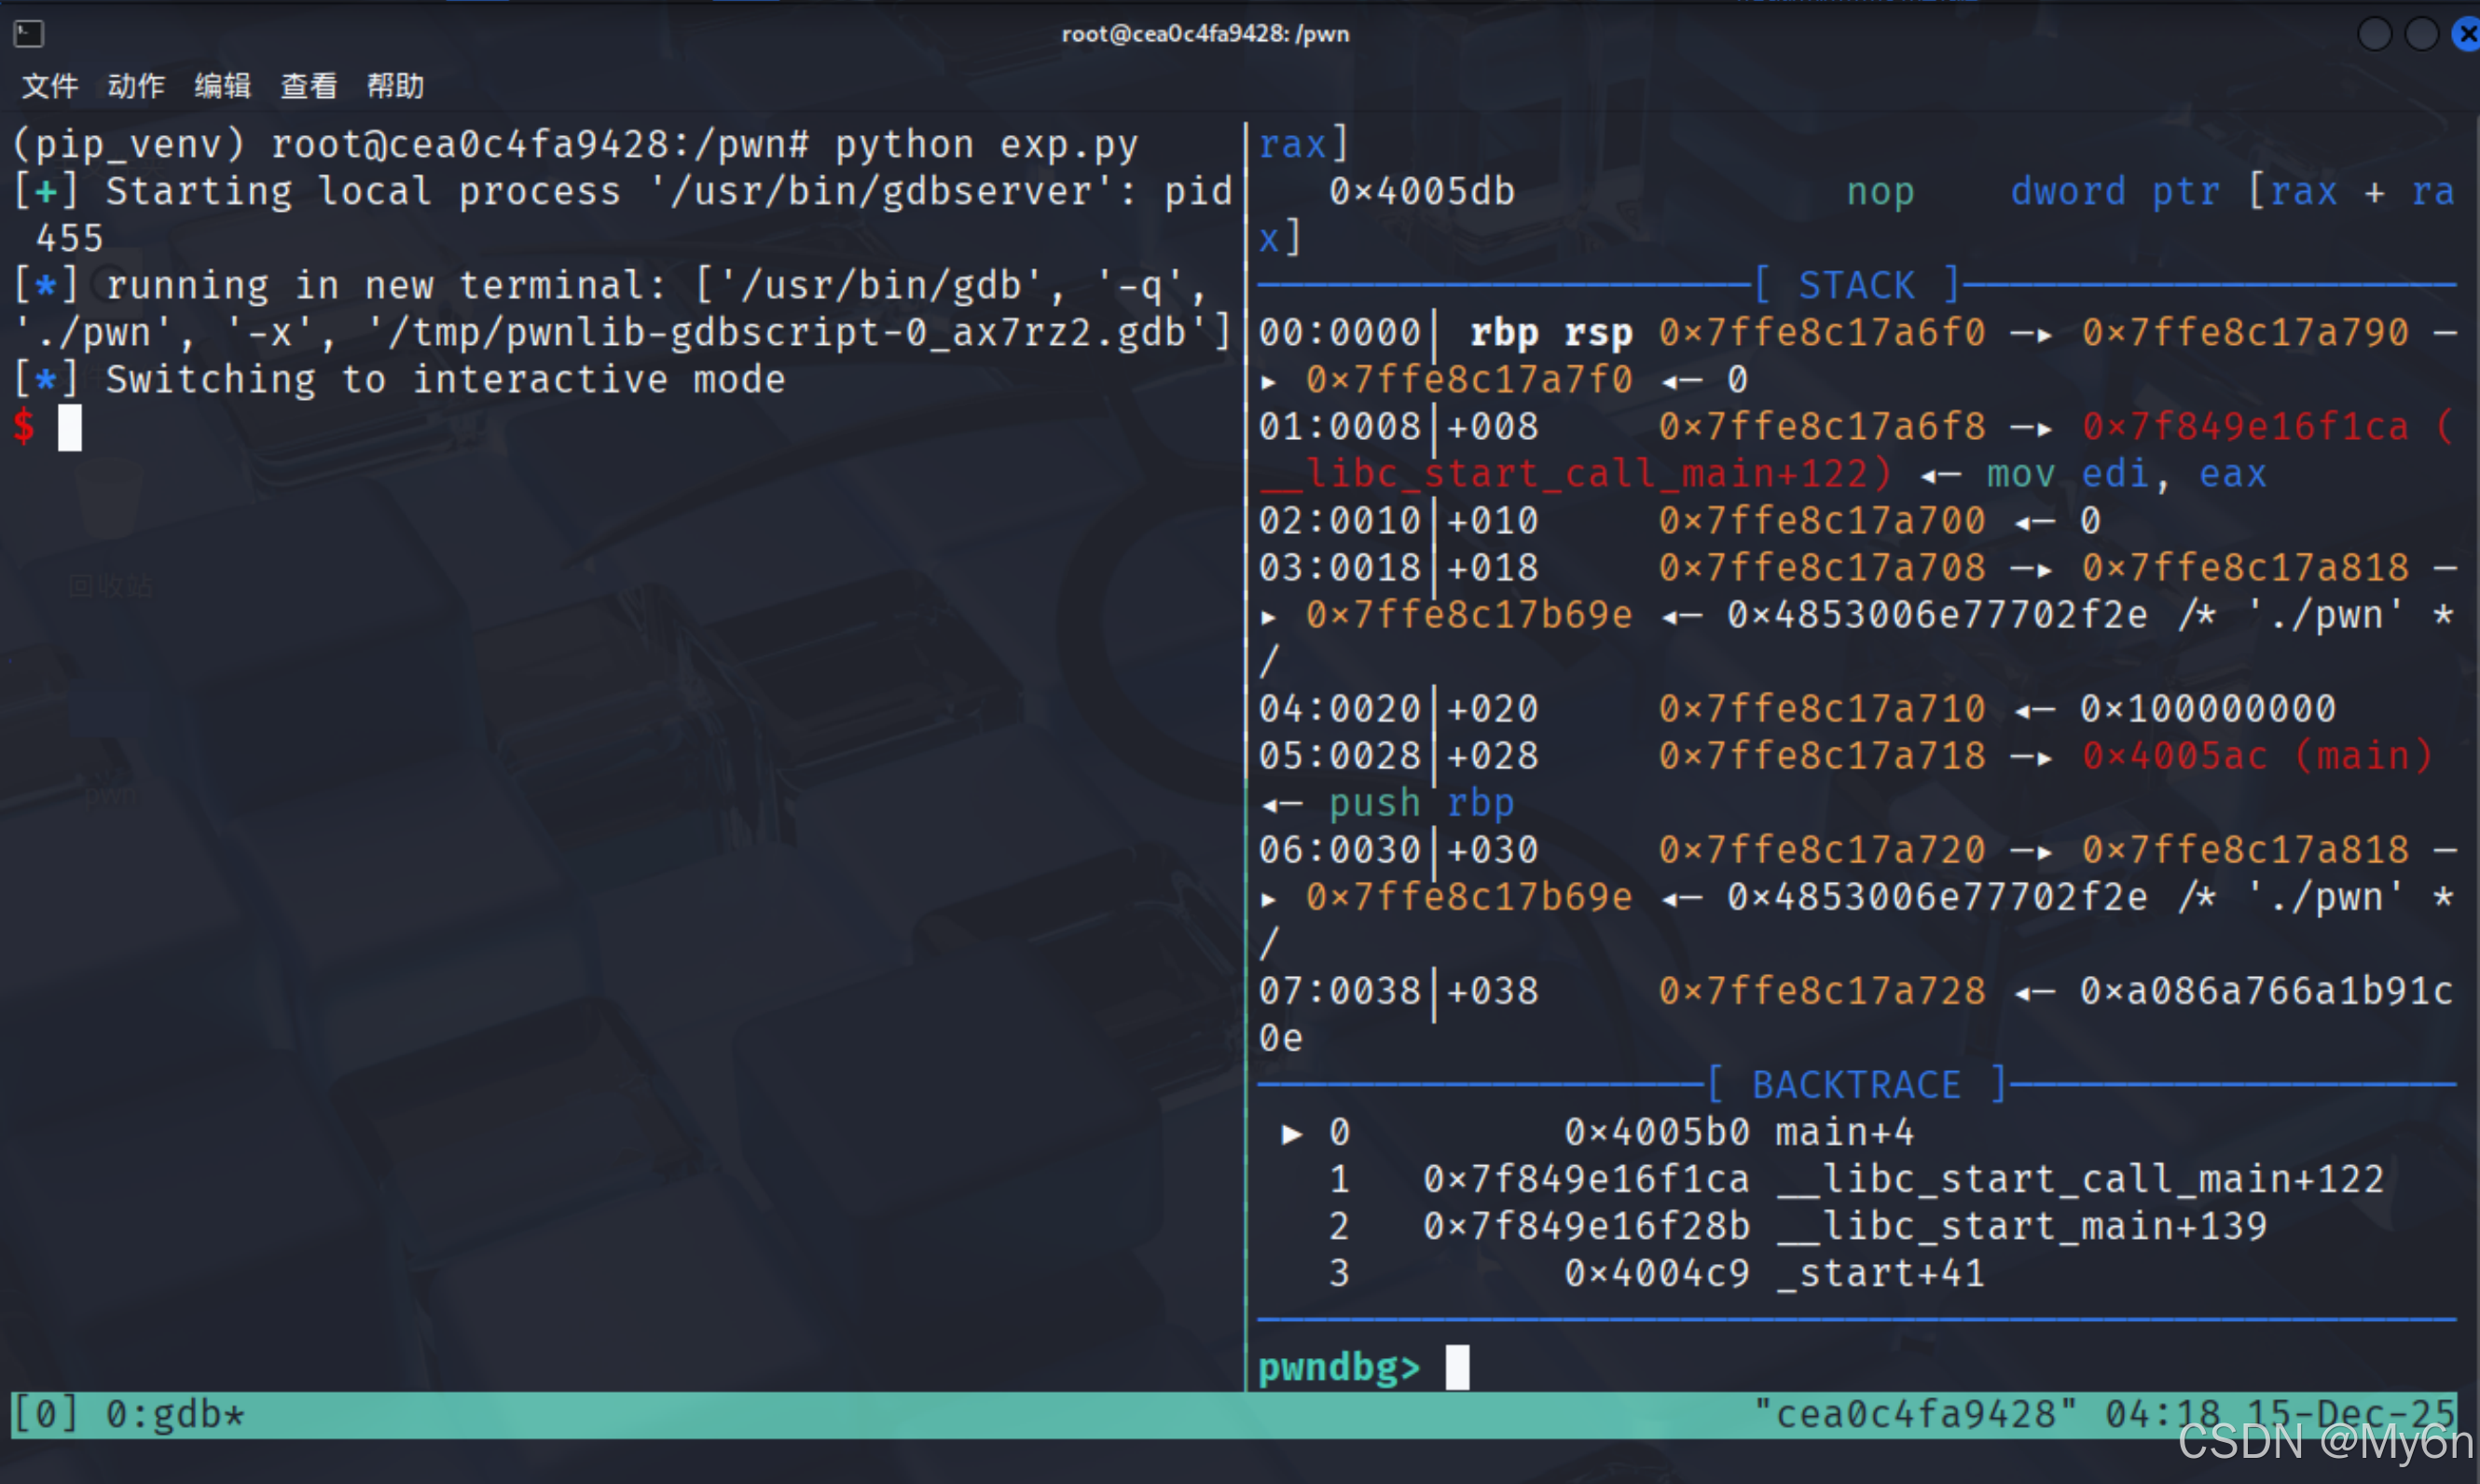
Task: Click the window title root@cea0c4fa9428: /pwn
Action: tap(1205, 34)
